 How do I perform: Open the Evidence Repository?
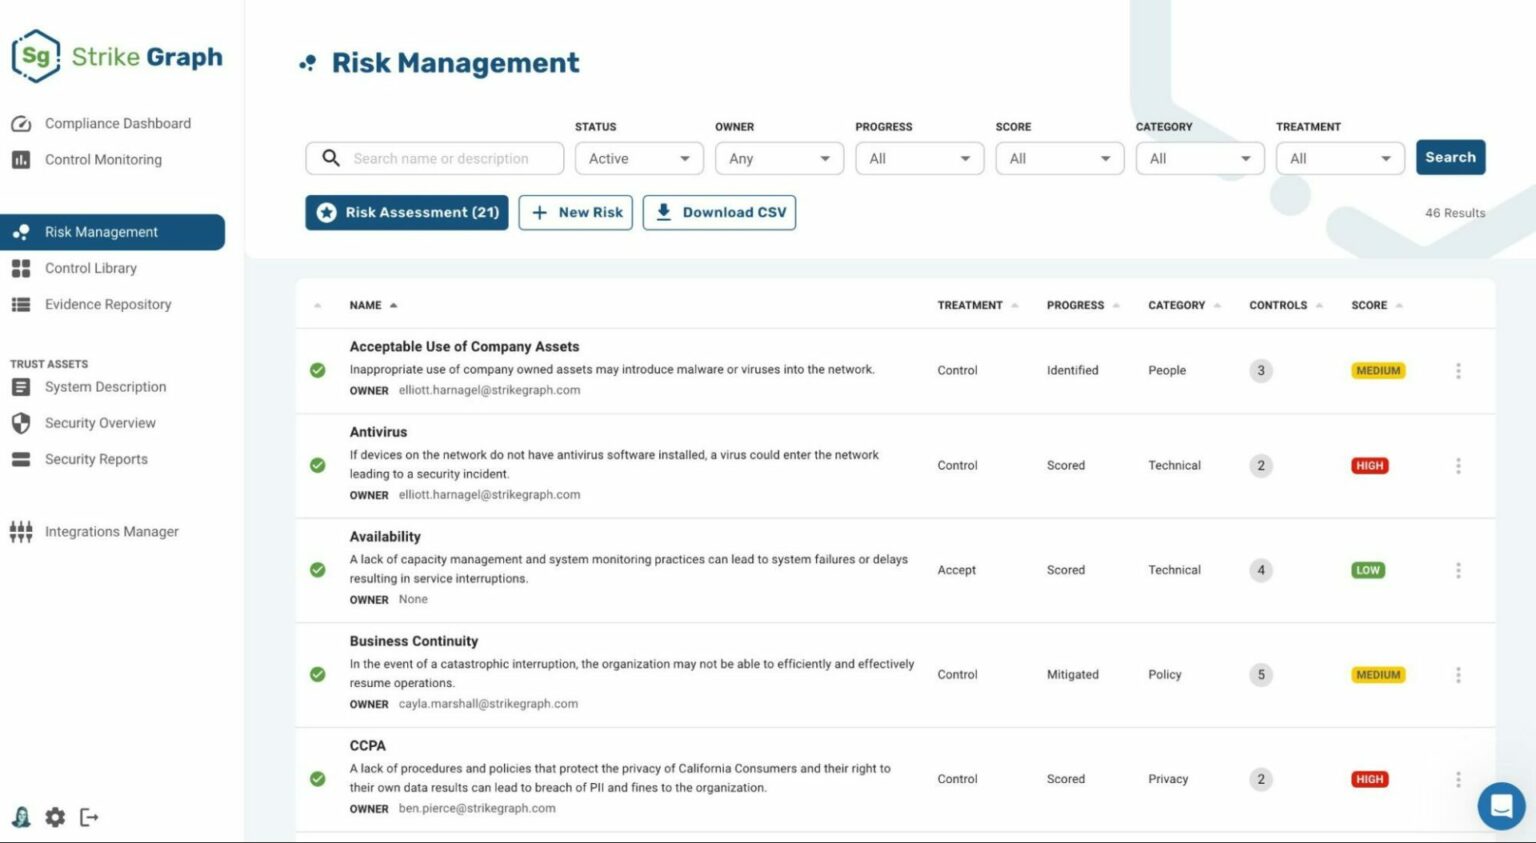107,304
